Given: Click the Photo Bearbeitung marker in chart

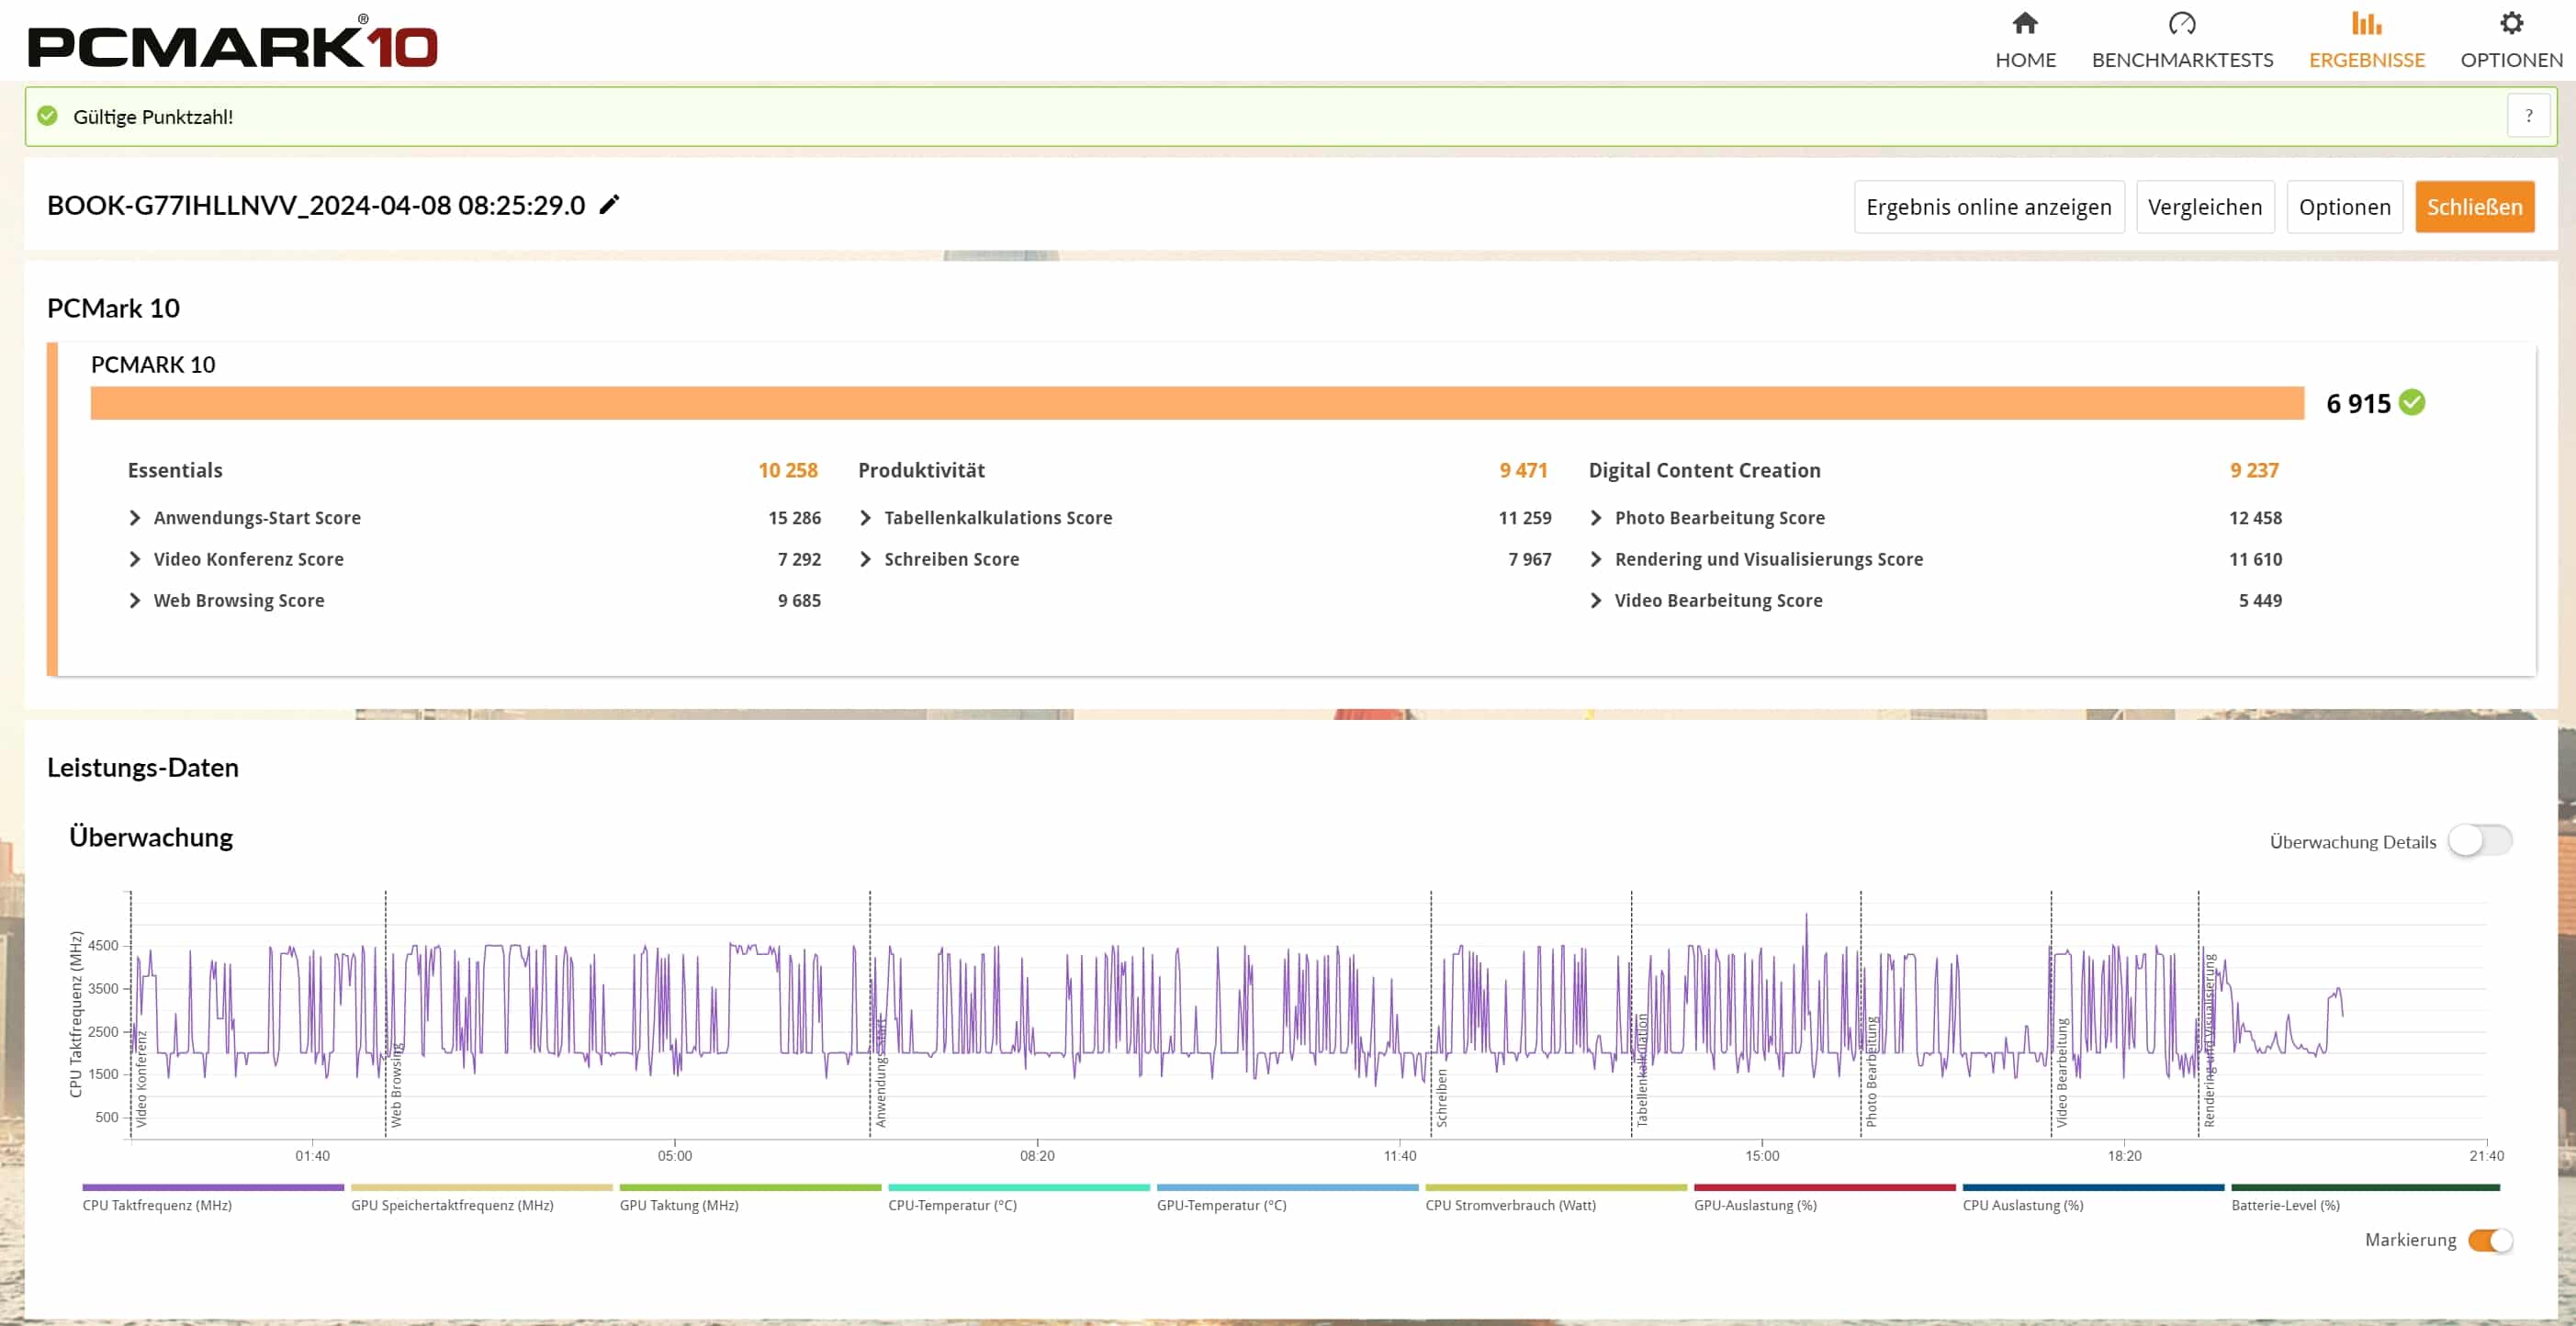Looking at the screenshot, I should point(1870,1071).
